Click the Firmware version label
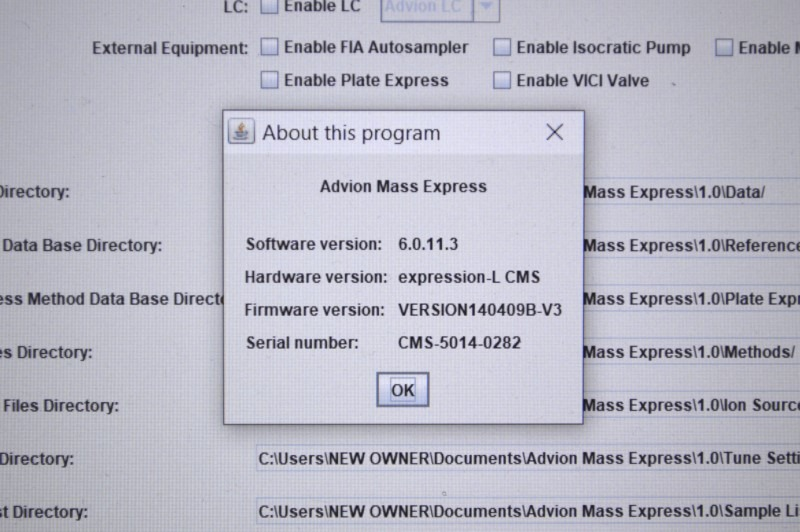The image size is (800, 532). [314, 310]
